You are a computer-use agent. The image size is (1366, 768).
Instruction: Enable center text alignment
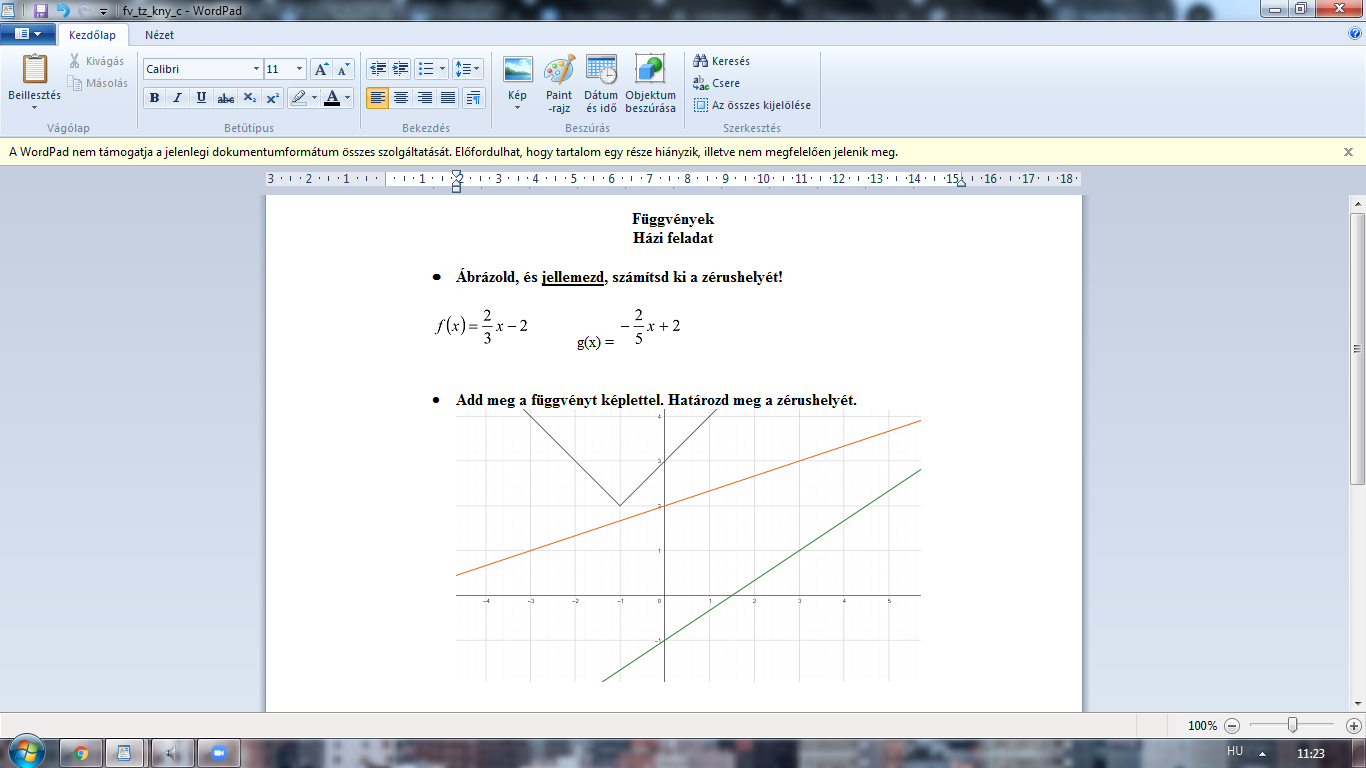click(401, 98)
